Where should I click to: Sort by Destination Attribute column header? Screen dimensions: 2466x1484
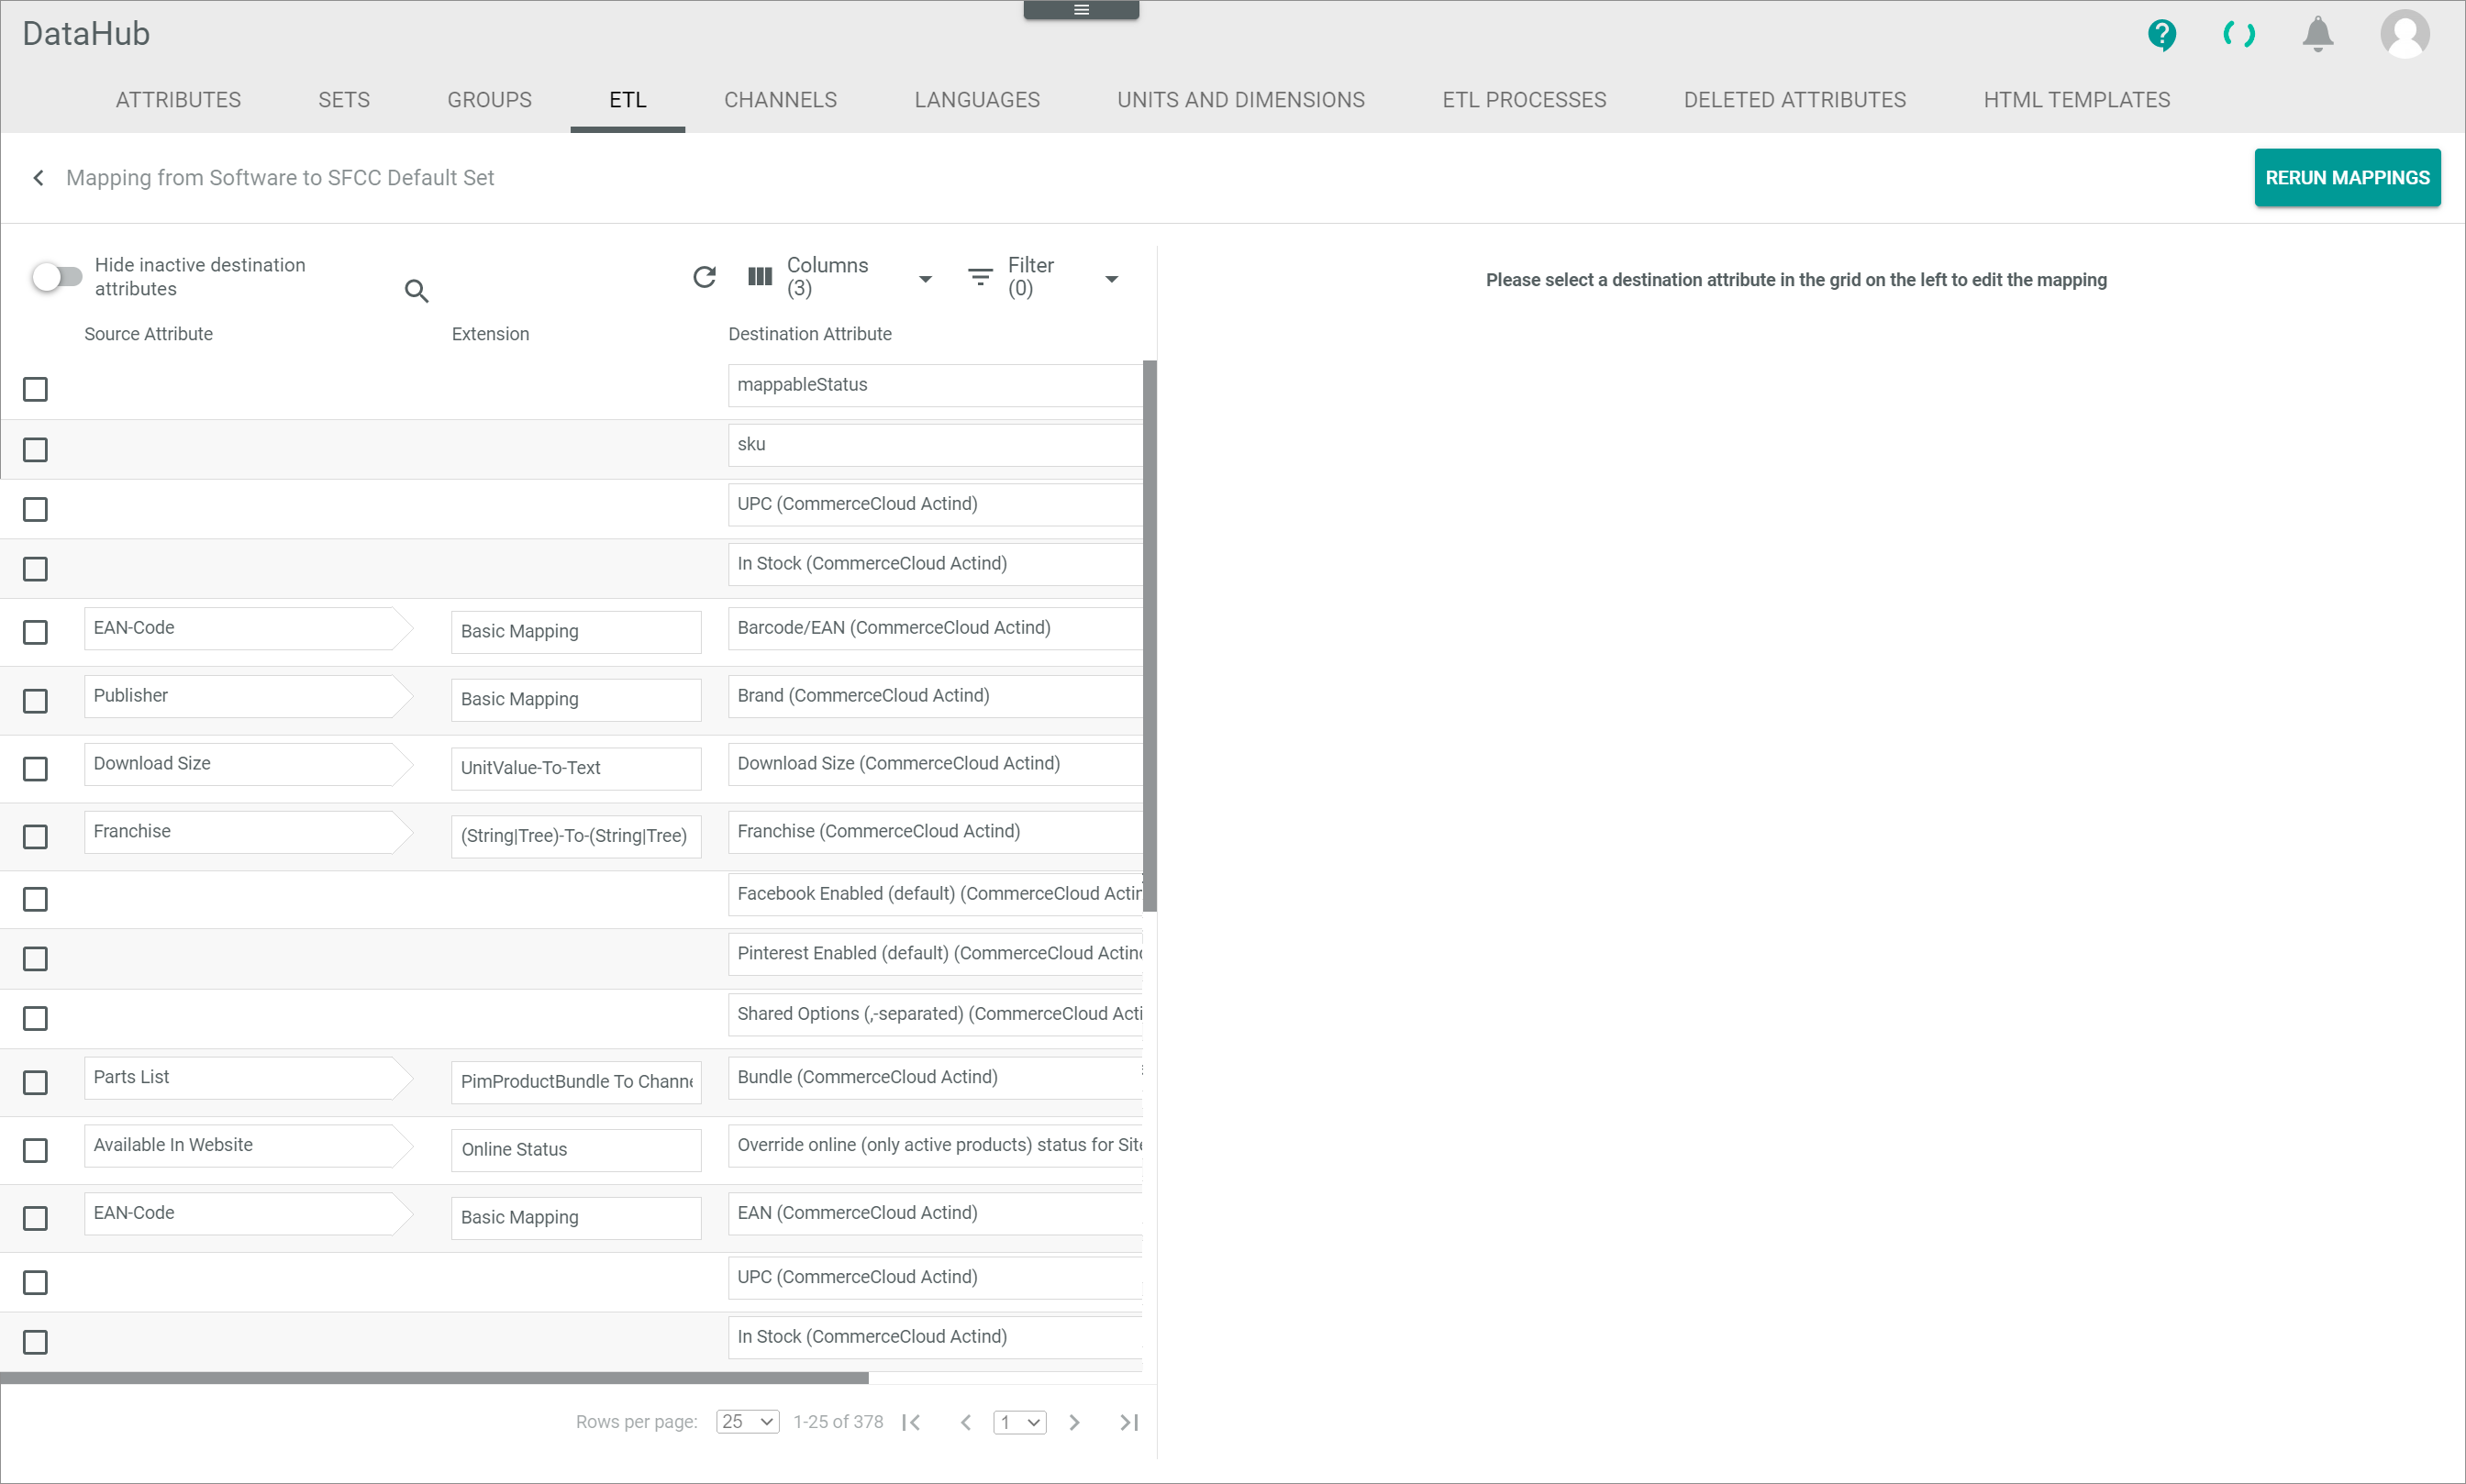(809, 334)
